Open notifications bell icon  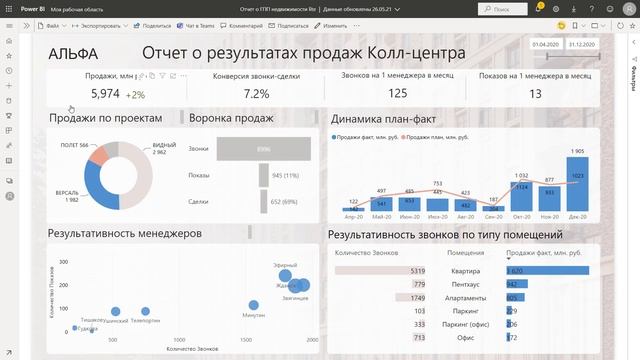point(539,8)
